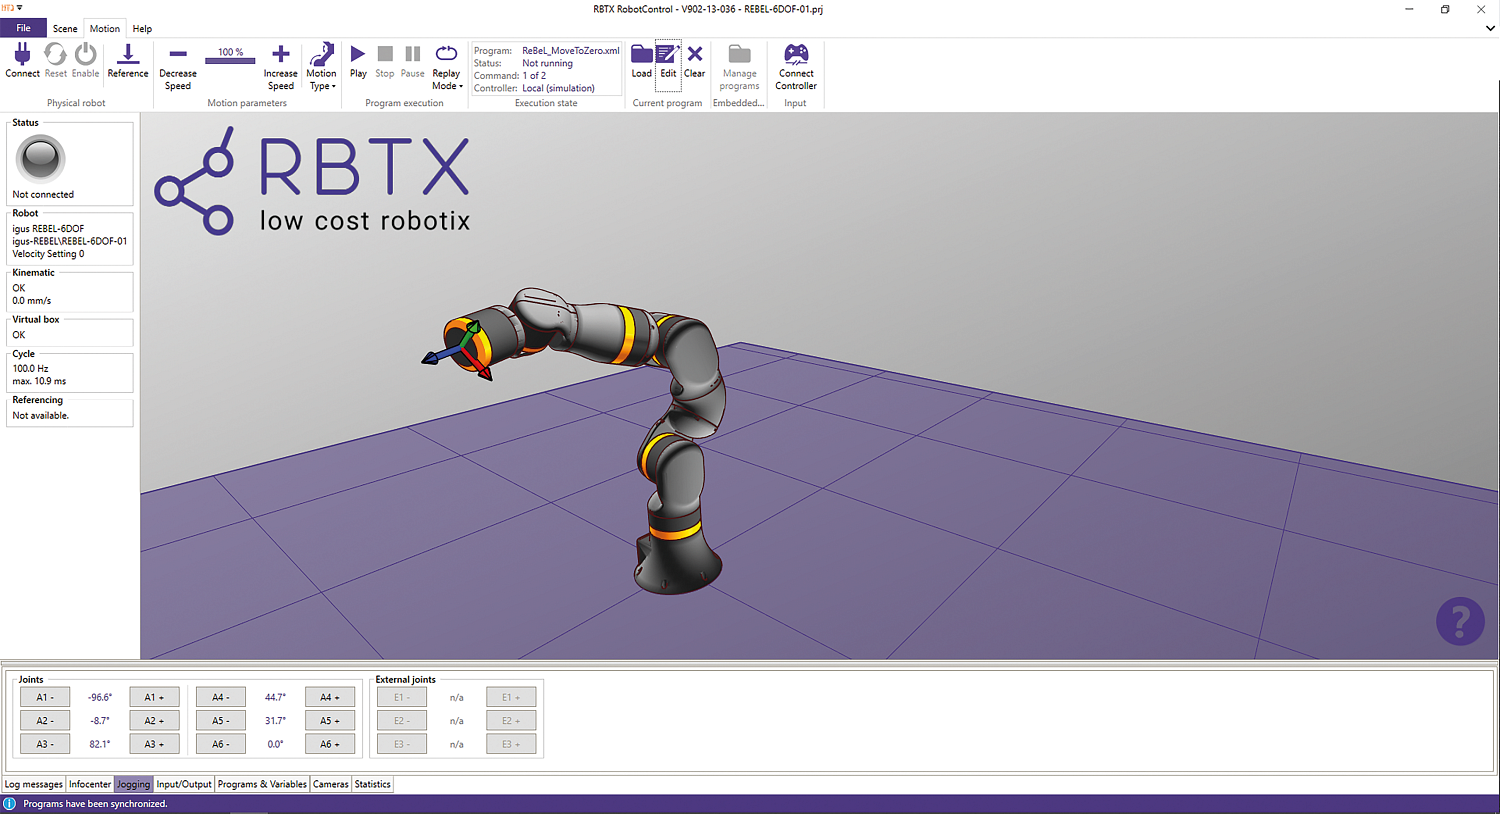Click the status bar info icon

(x=10, y=804)
